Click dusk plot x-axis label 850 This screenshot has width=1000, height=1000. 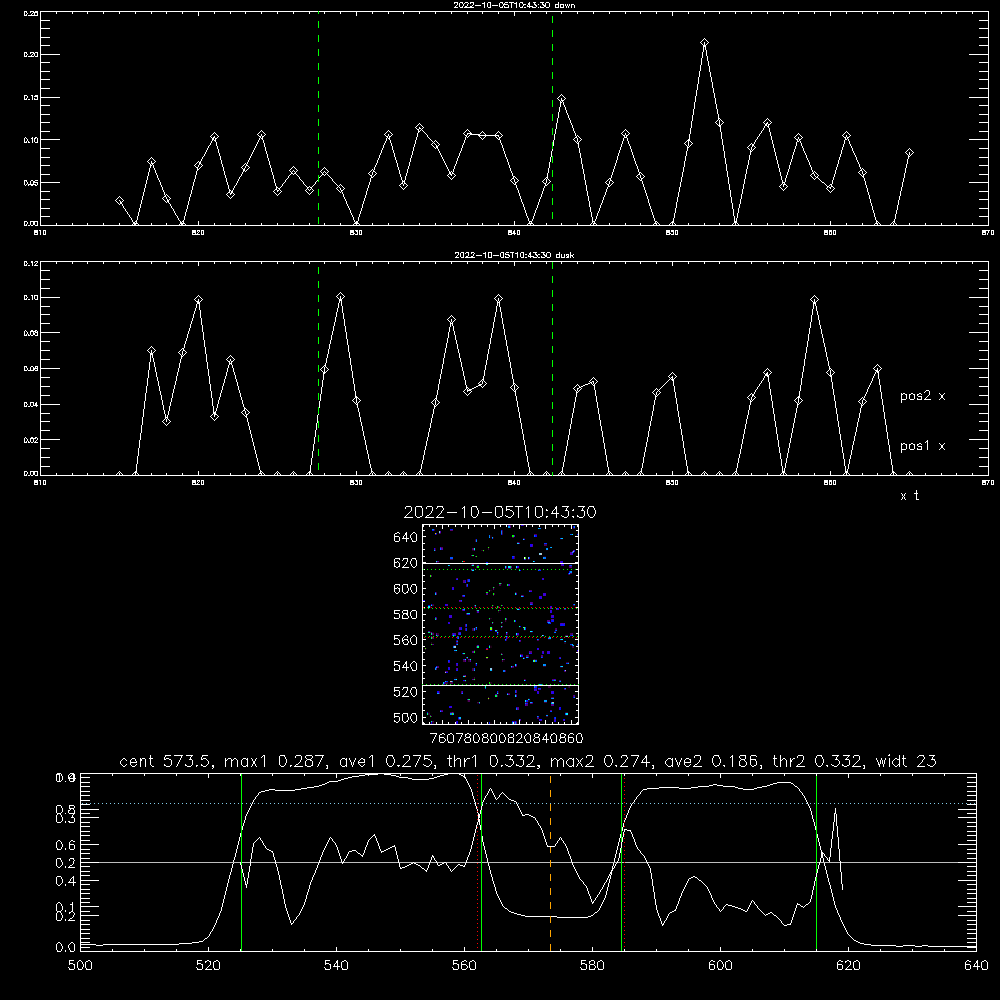(672, 483)
